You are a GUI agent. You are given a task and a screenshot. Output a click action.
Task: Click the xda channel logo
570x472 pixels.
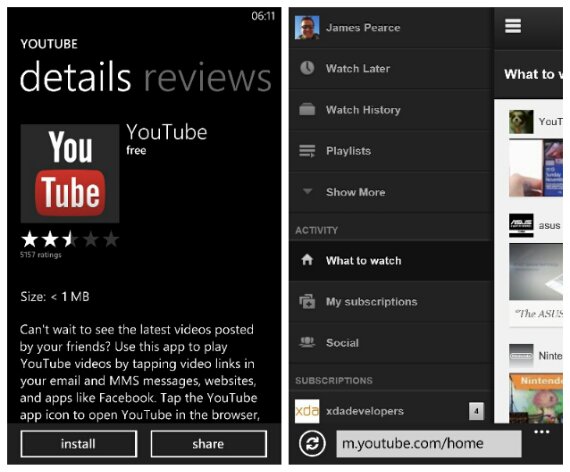(x=307, y=411)
